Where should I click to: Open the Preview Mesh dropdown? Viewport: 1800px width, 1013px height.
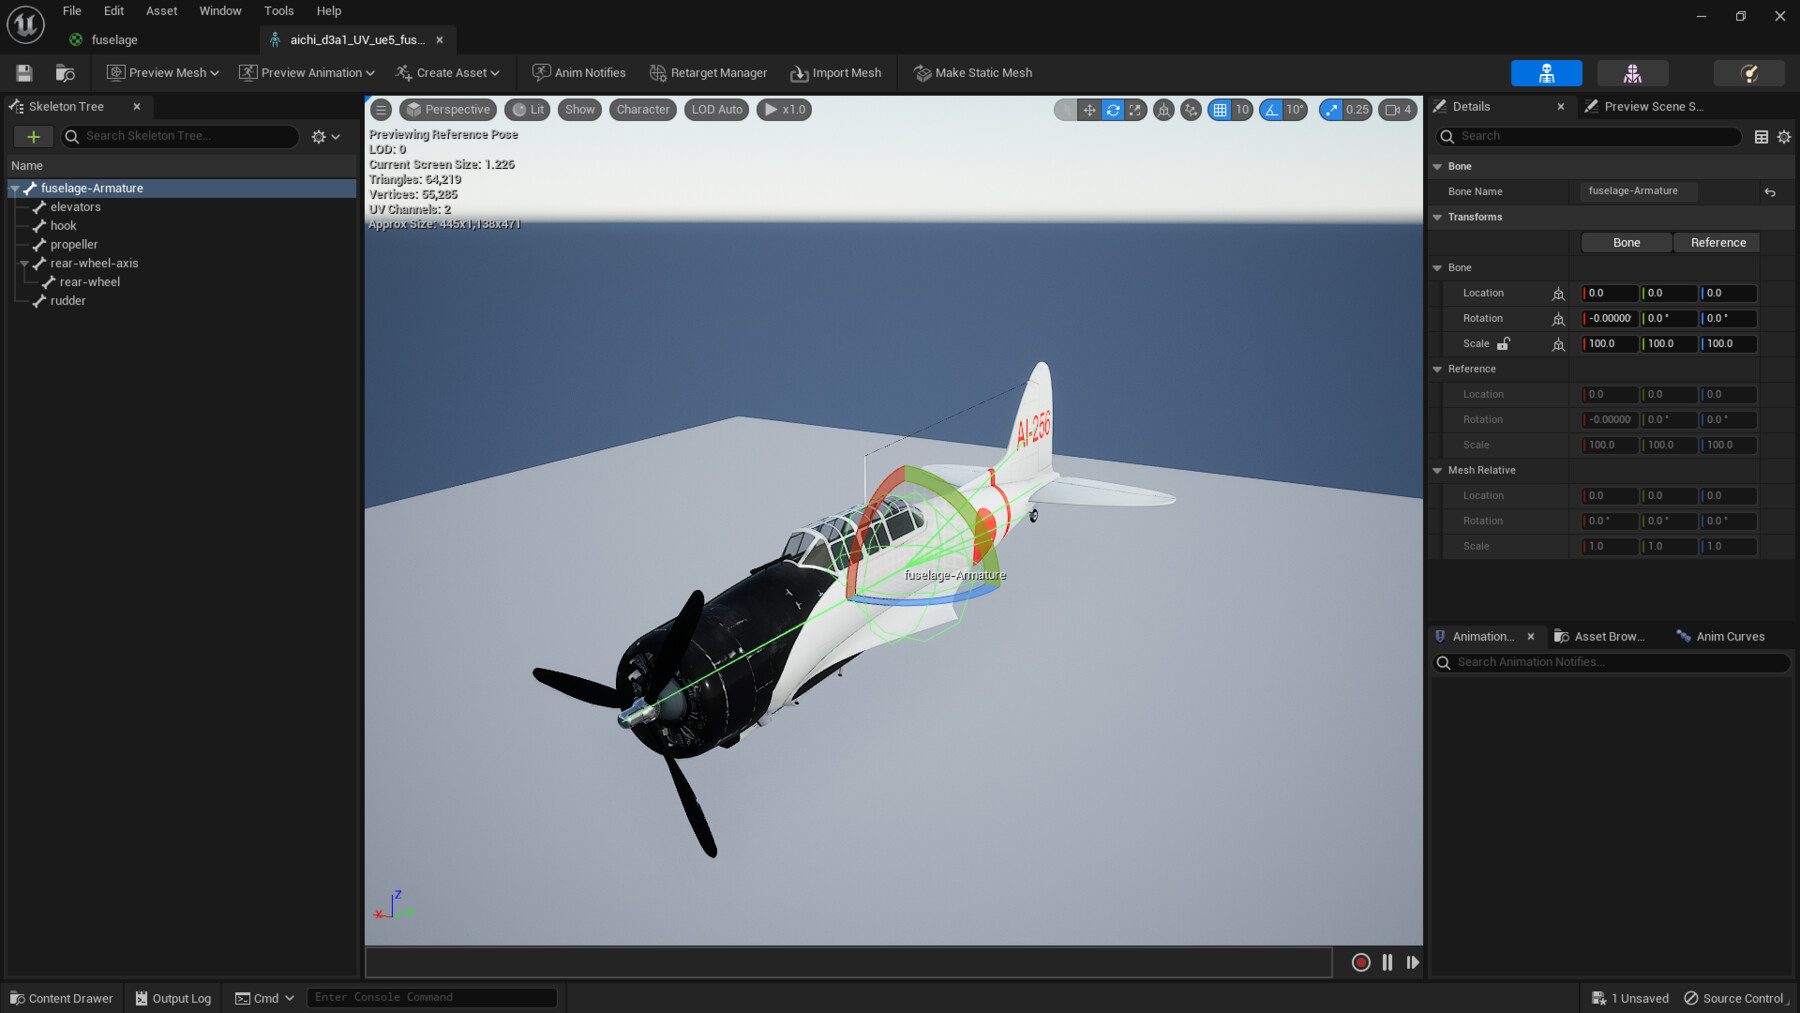pos(163,73)
